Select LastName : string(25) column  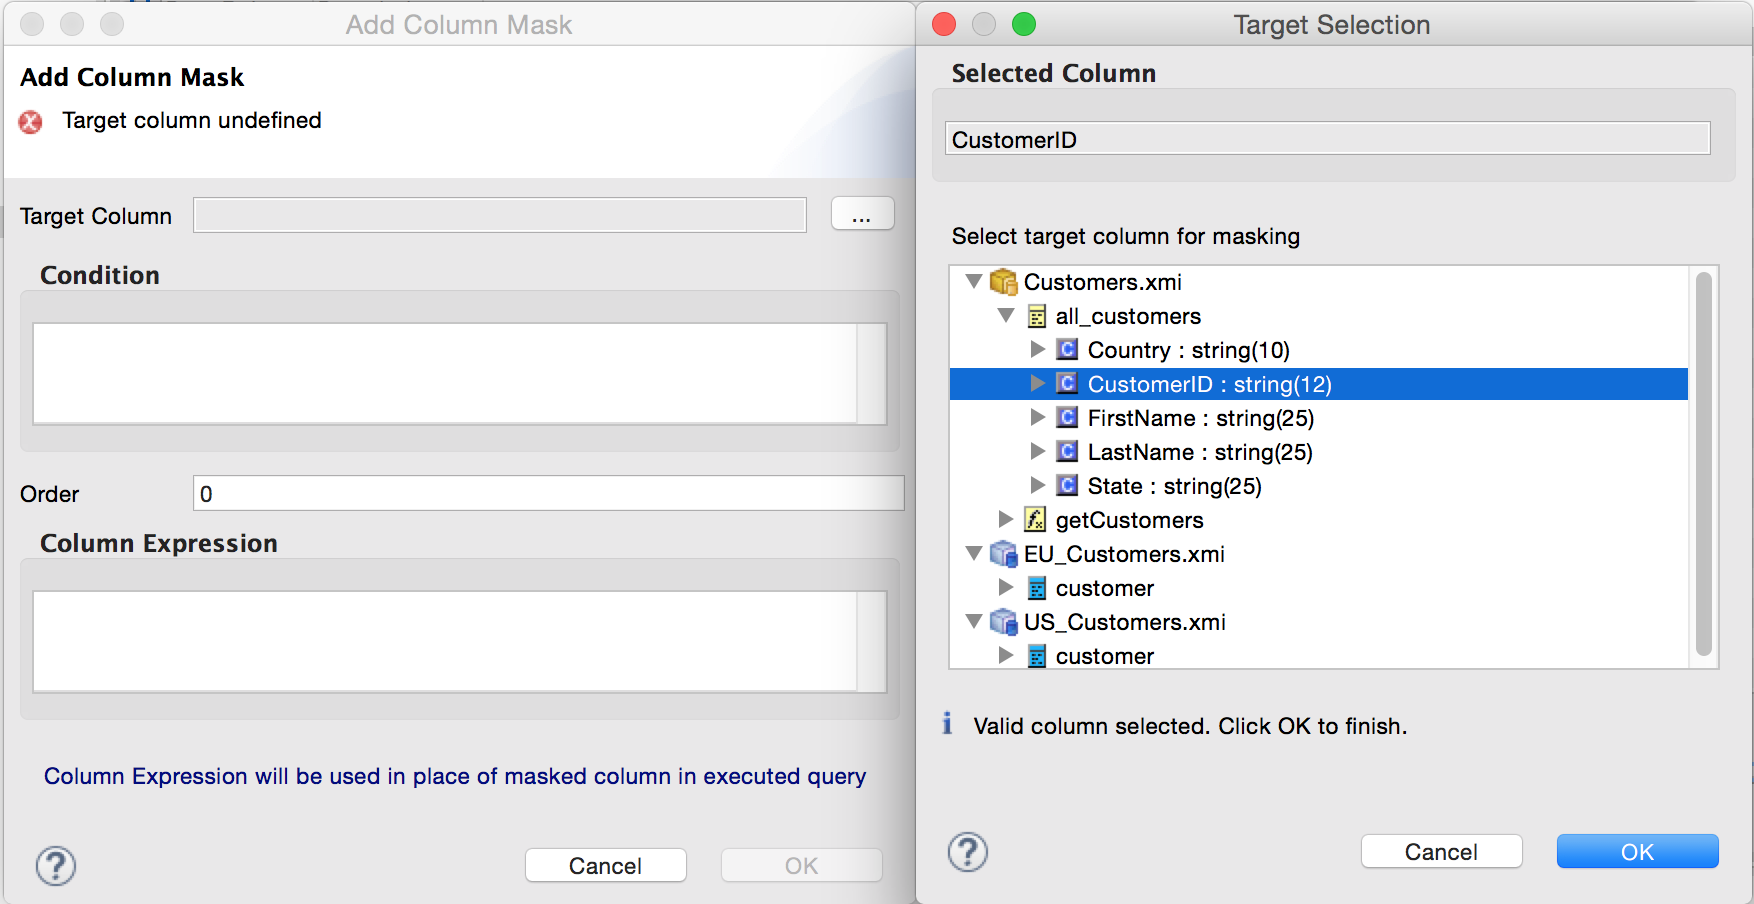pyautogui.click(x=1199, y=452)
